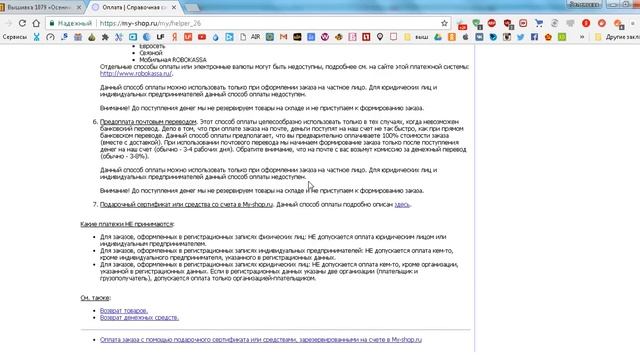Image resolution: width=640 pixels, height=360 pixels.
Task: Switch to the Вышивка 1079 tab
Action: pos(39,7)
